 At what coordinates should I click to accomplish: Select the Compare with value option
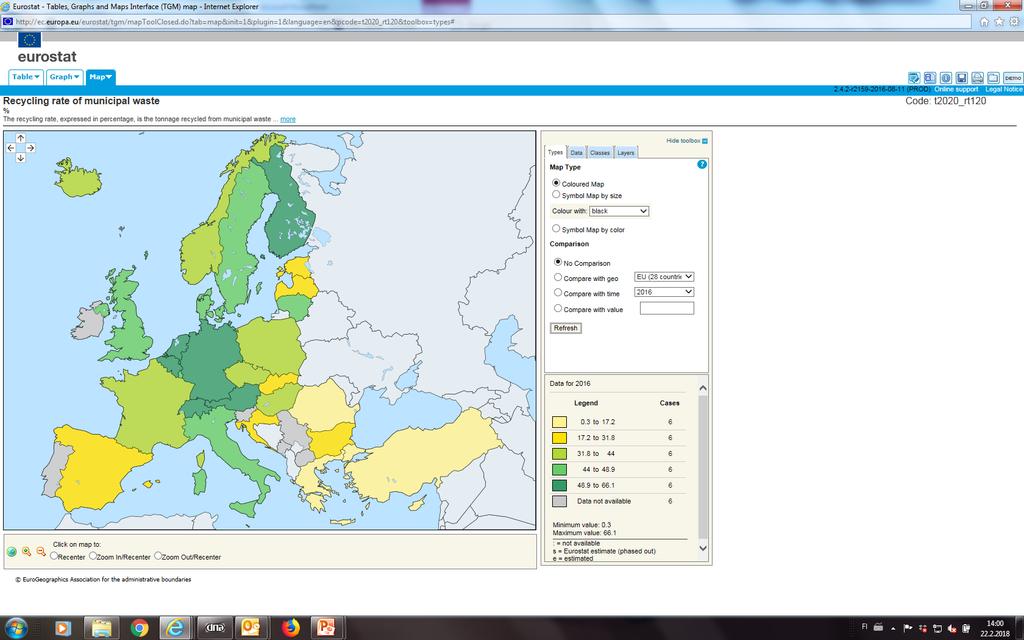558,308
